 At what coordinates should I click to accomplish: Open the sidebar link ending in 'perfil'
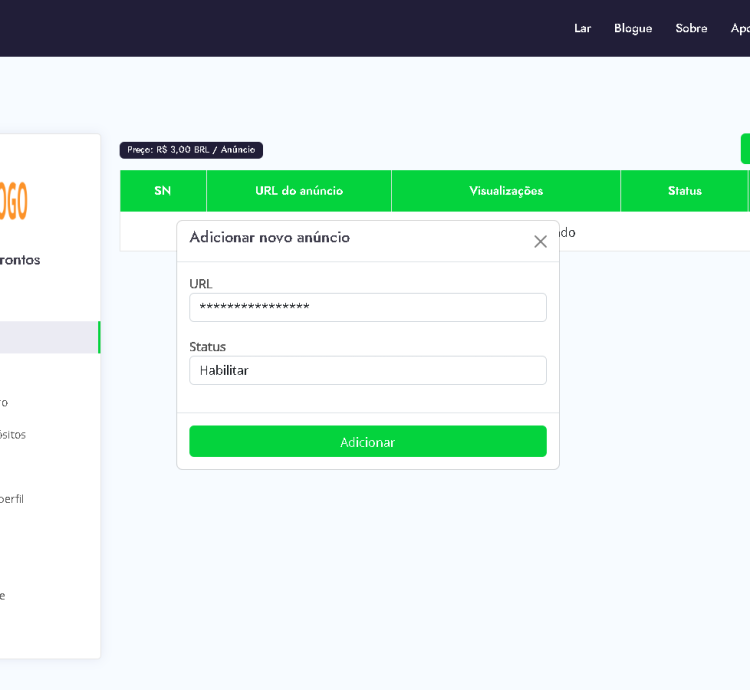[12, 498]
